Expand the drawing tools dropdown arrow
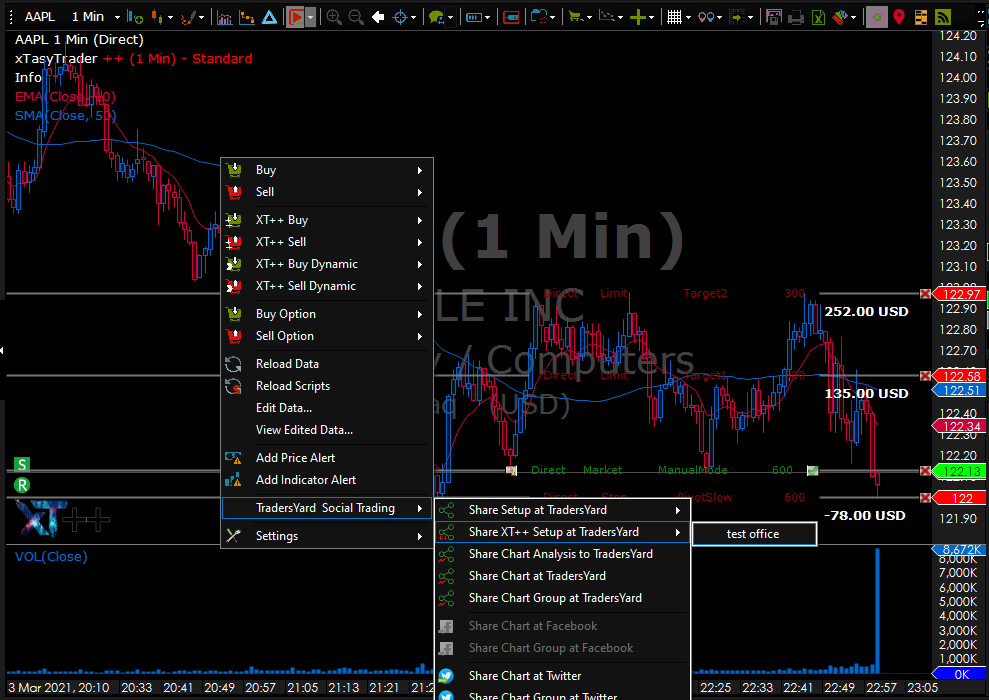 (202, 17)
